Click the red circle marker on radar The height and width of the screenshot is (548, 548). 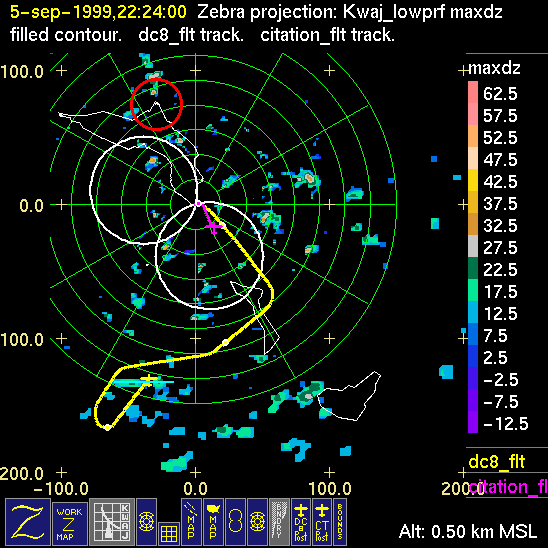point(157,104)
